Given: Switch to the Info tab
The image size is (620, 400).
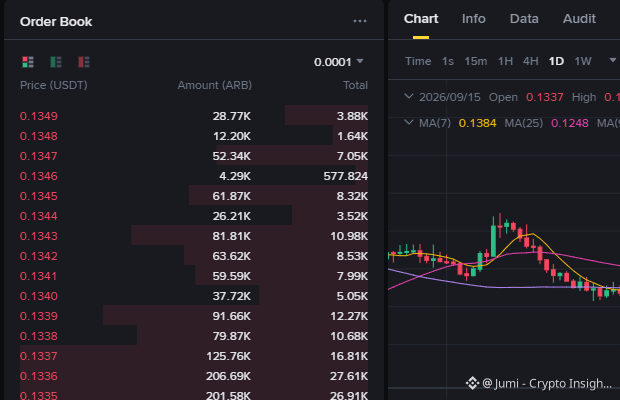Looking at the screenshot, I should pyautogui.click(x=473, y=19).
